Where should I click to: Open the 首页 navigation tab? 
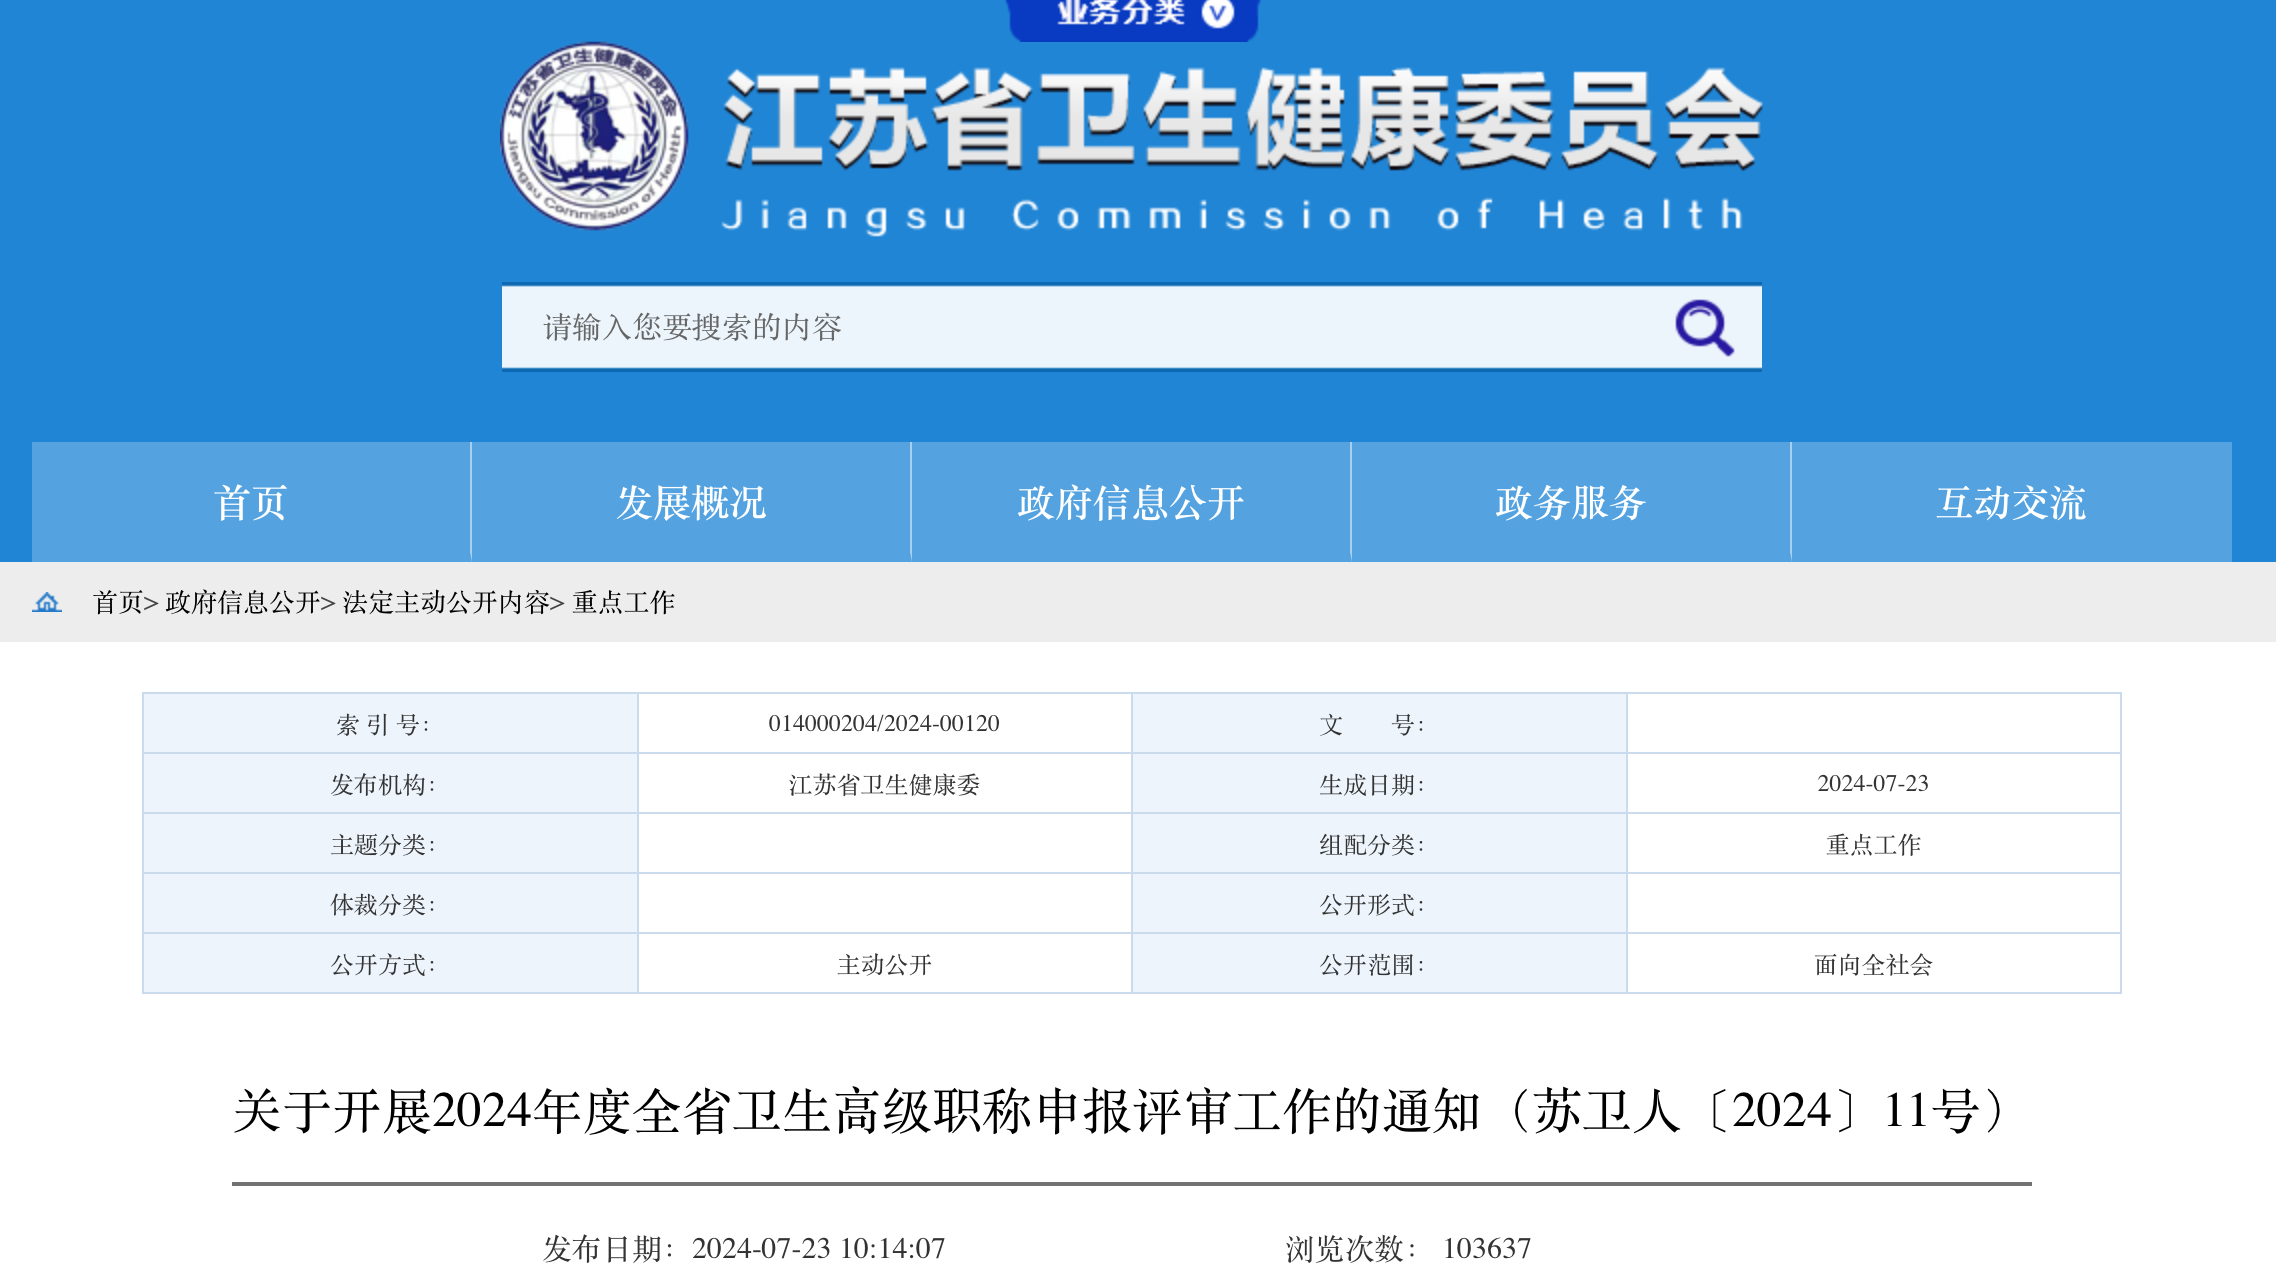coord(251,502)
